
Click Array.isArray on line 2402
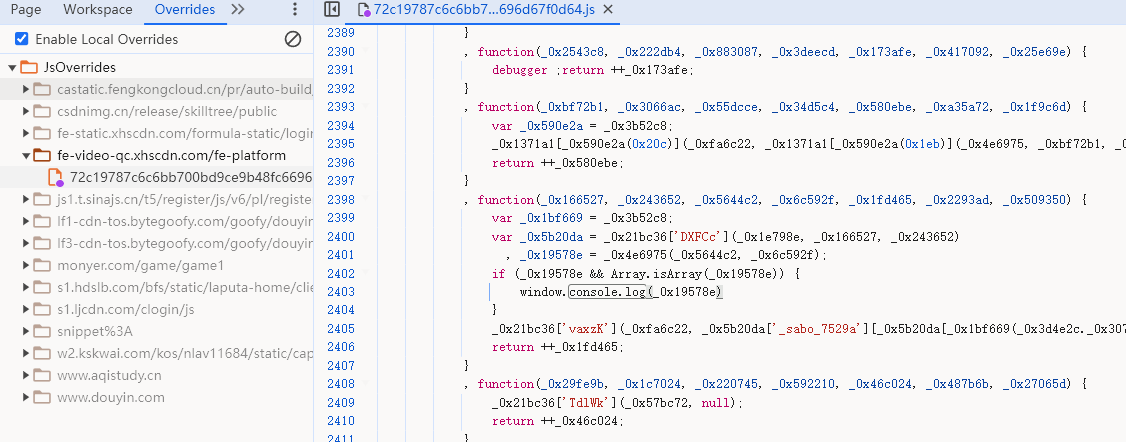pos(656,273)
